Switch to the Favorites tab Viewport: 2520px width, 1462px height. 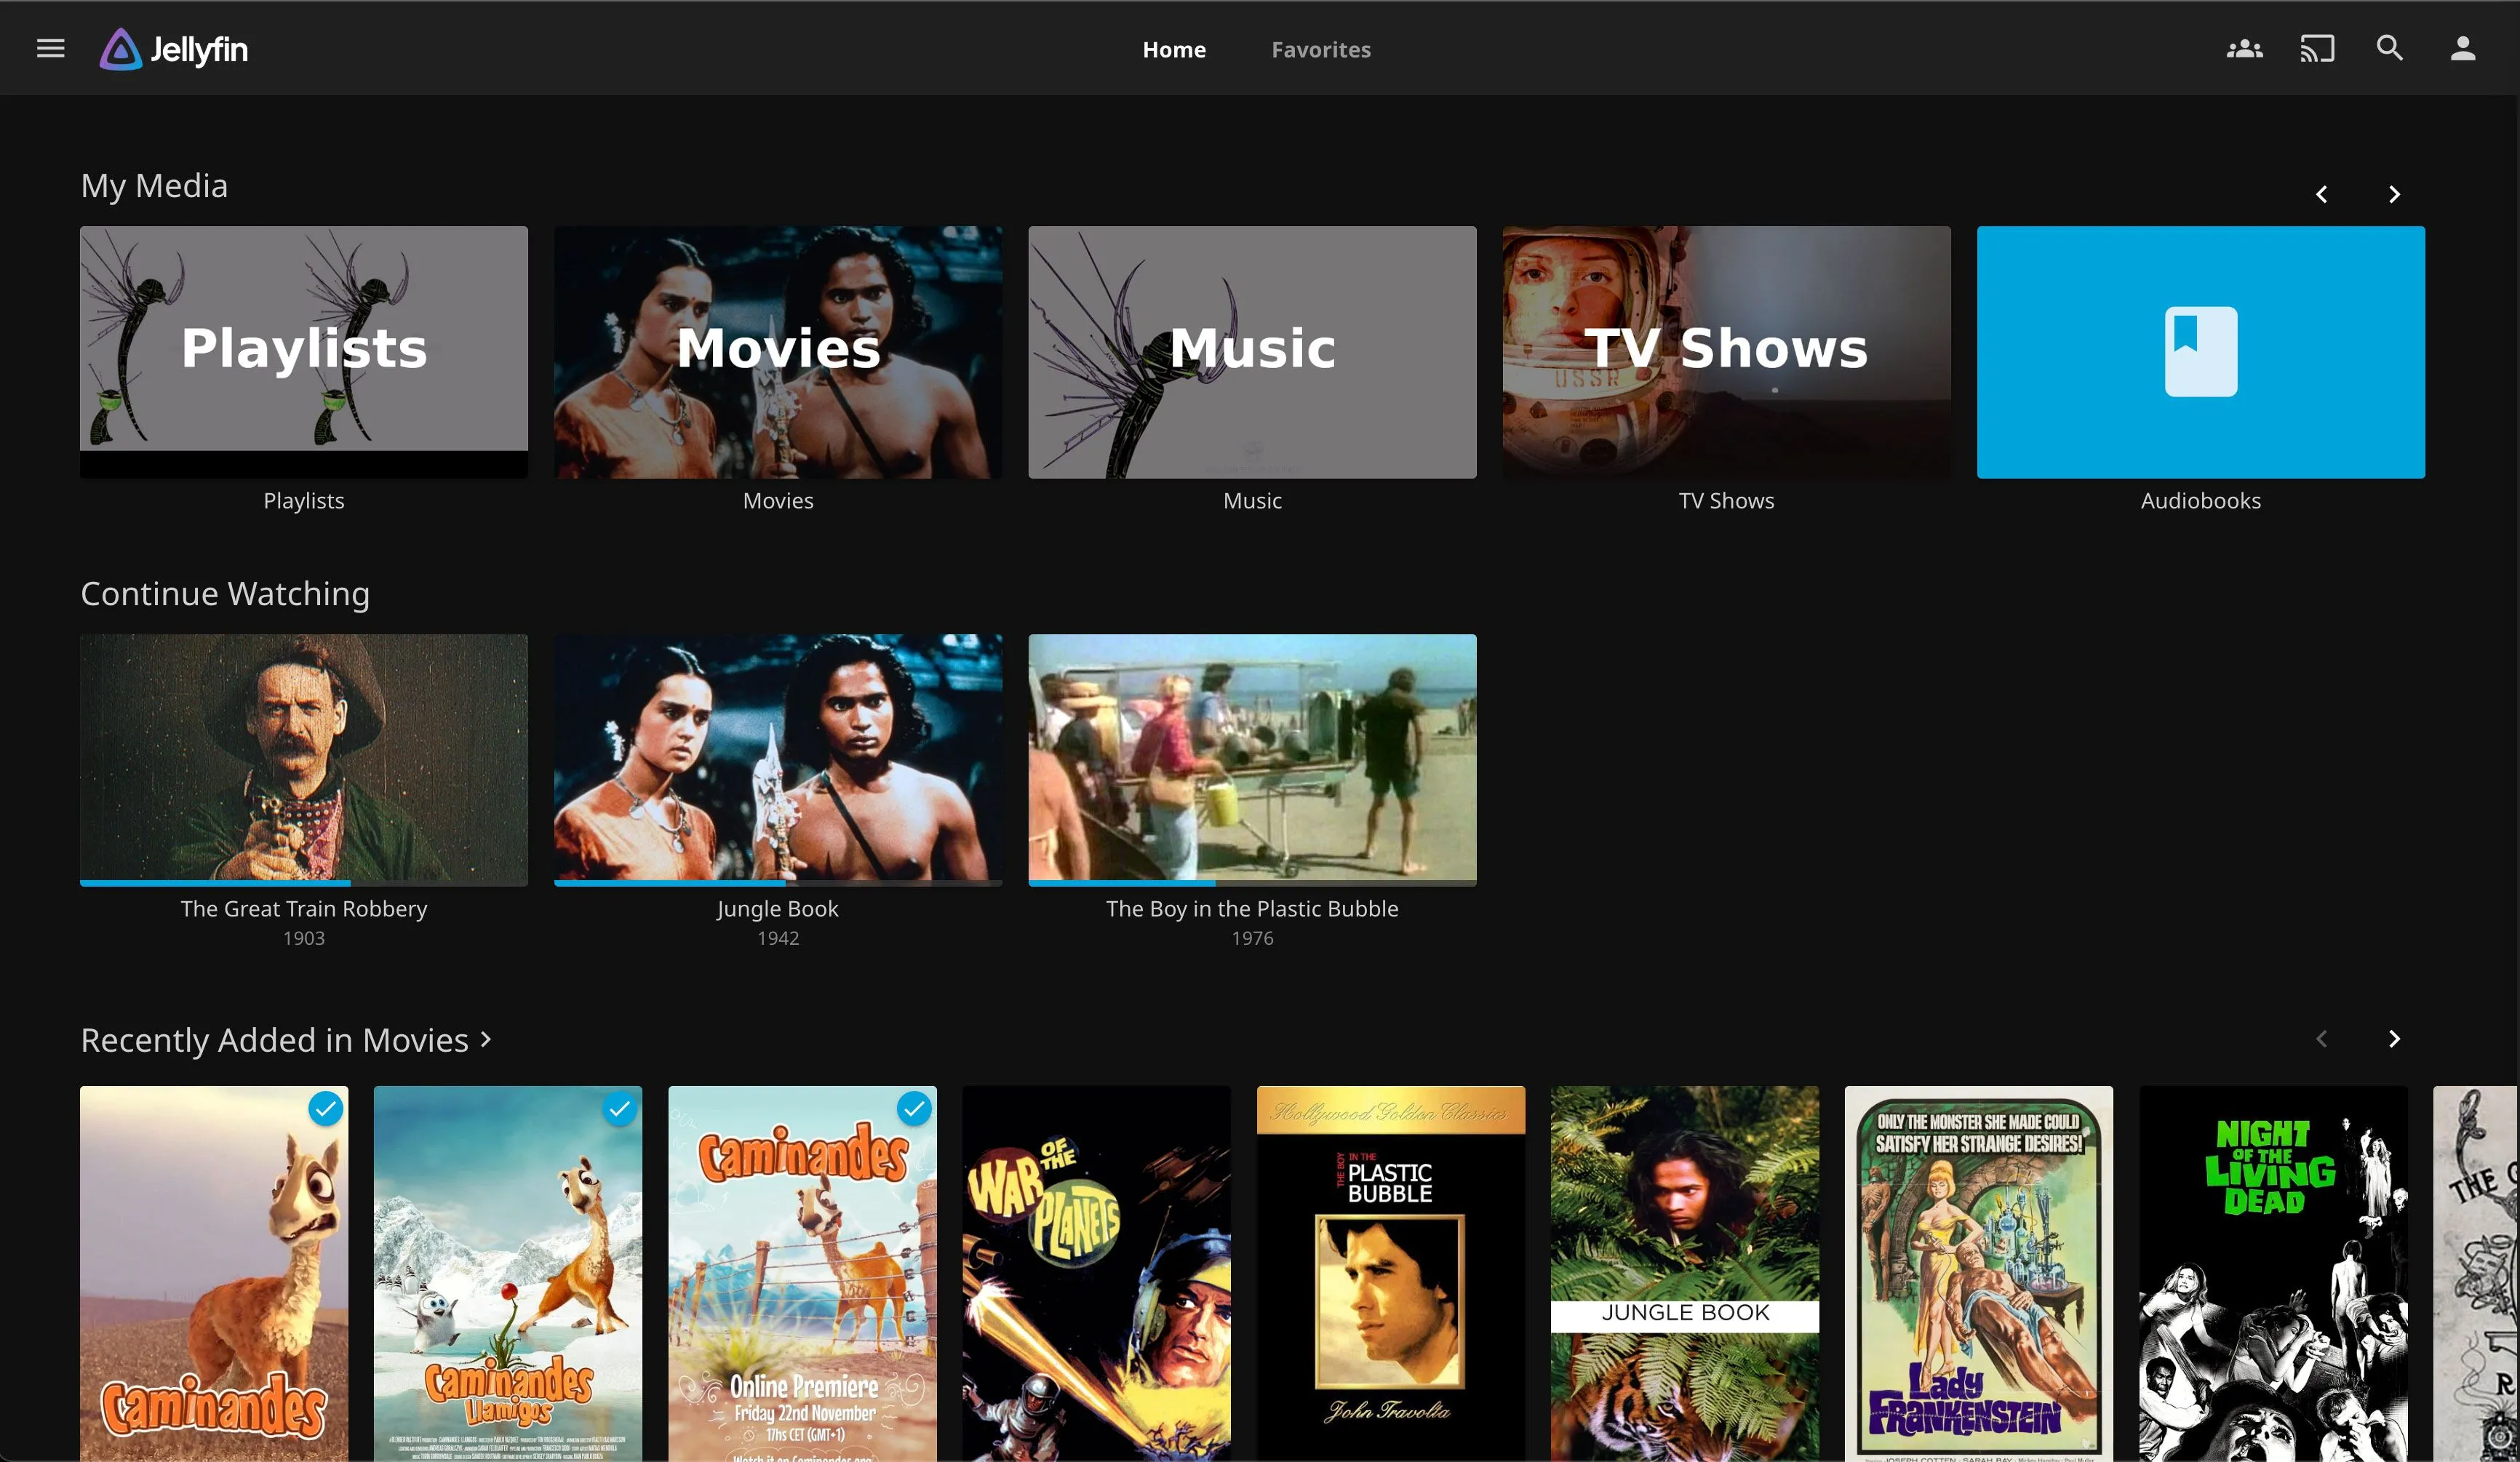click(1320, 49)
